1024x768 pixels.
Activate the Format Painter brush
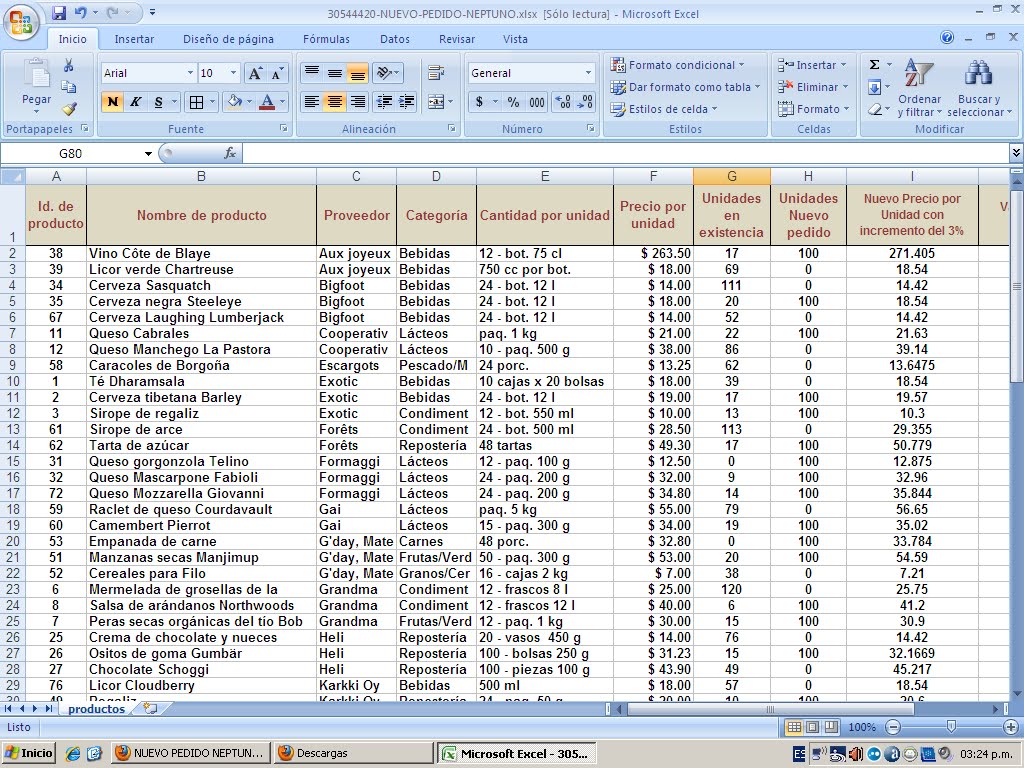(69, 108)
